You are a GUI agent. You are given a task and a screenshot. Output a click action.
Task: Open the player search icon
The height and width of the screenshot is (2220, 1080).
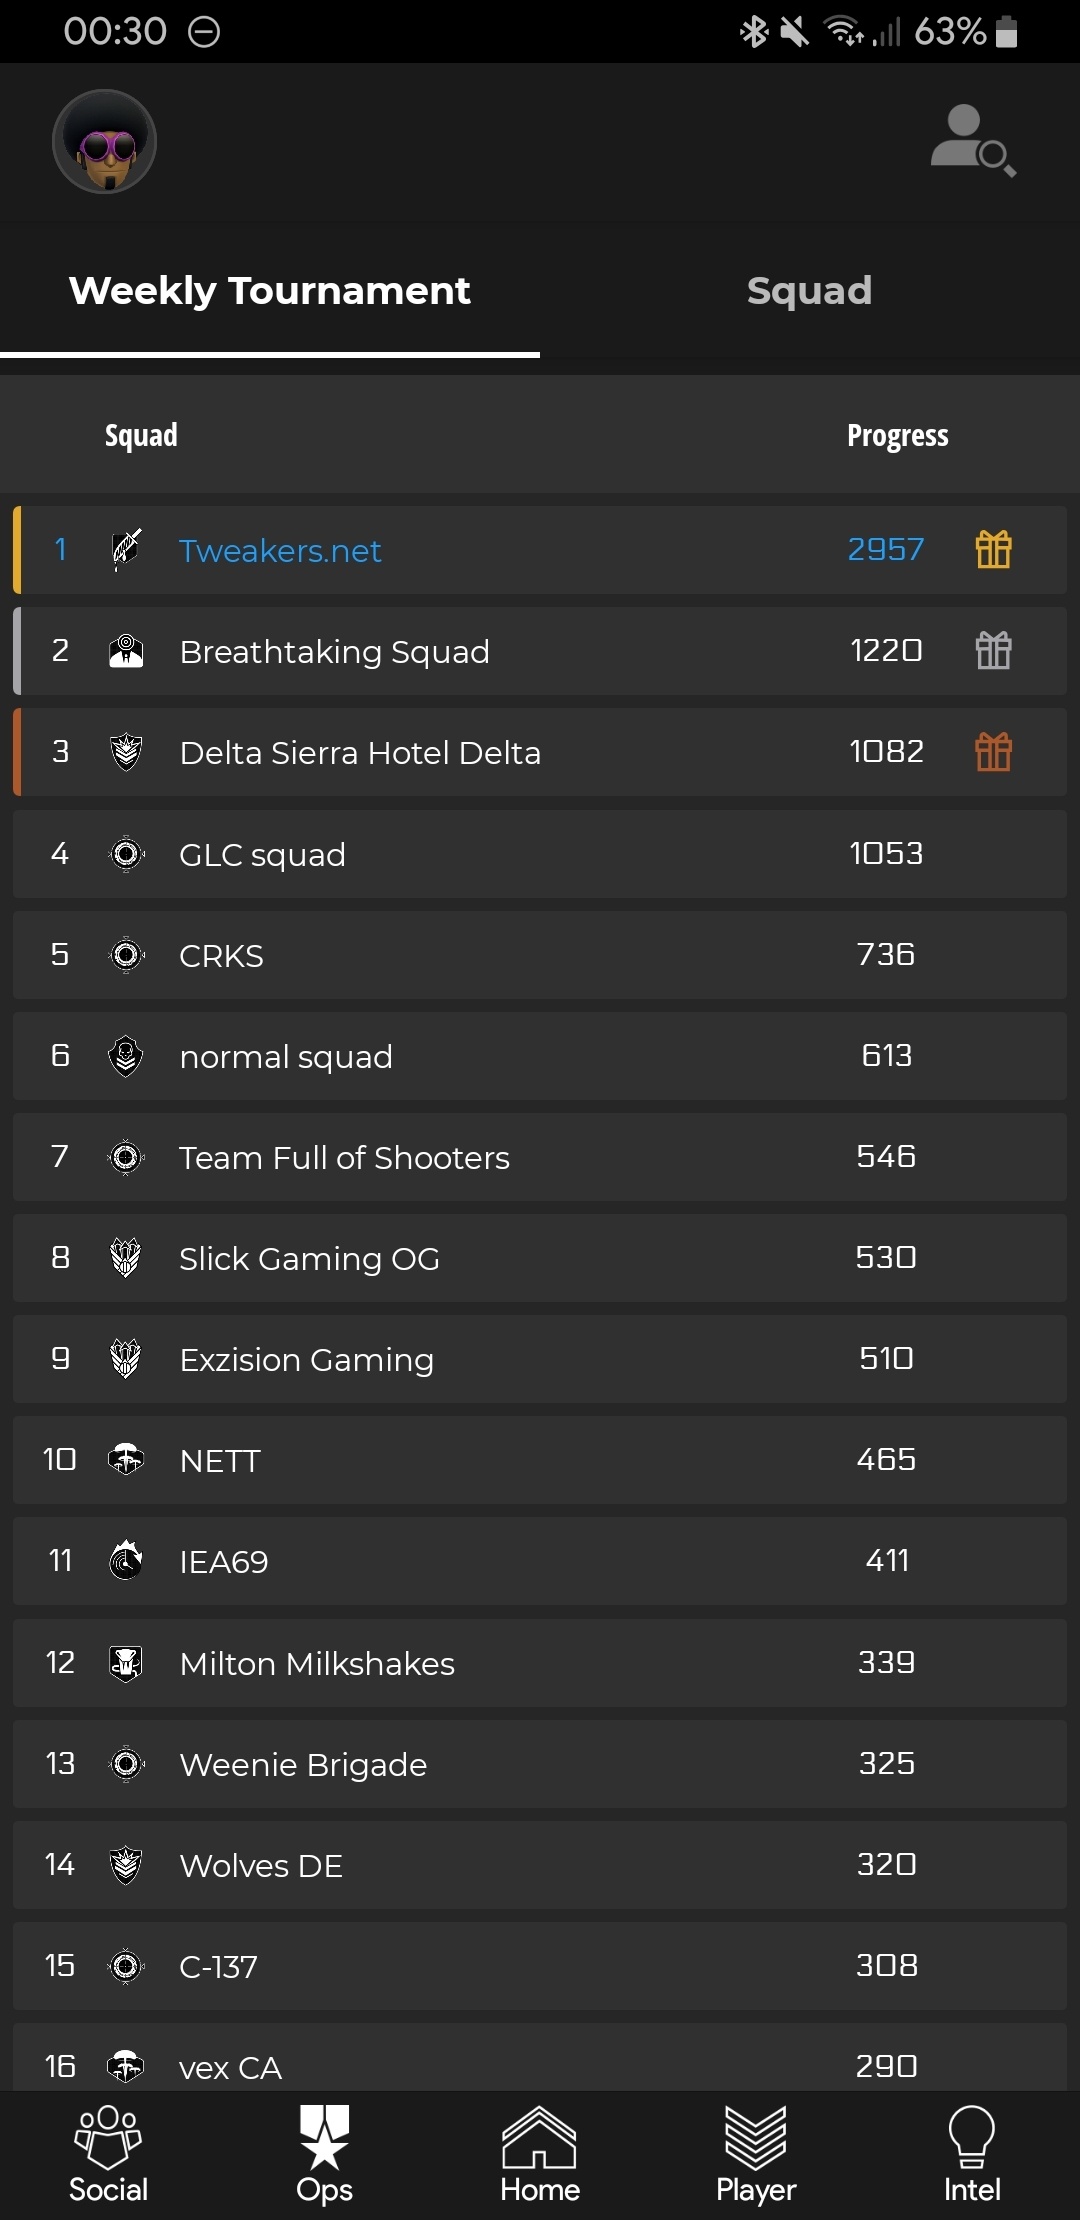click(x=972, y=141)
